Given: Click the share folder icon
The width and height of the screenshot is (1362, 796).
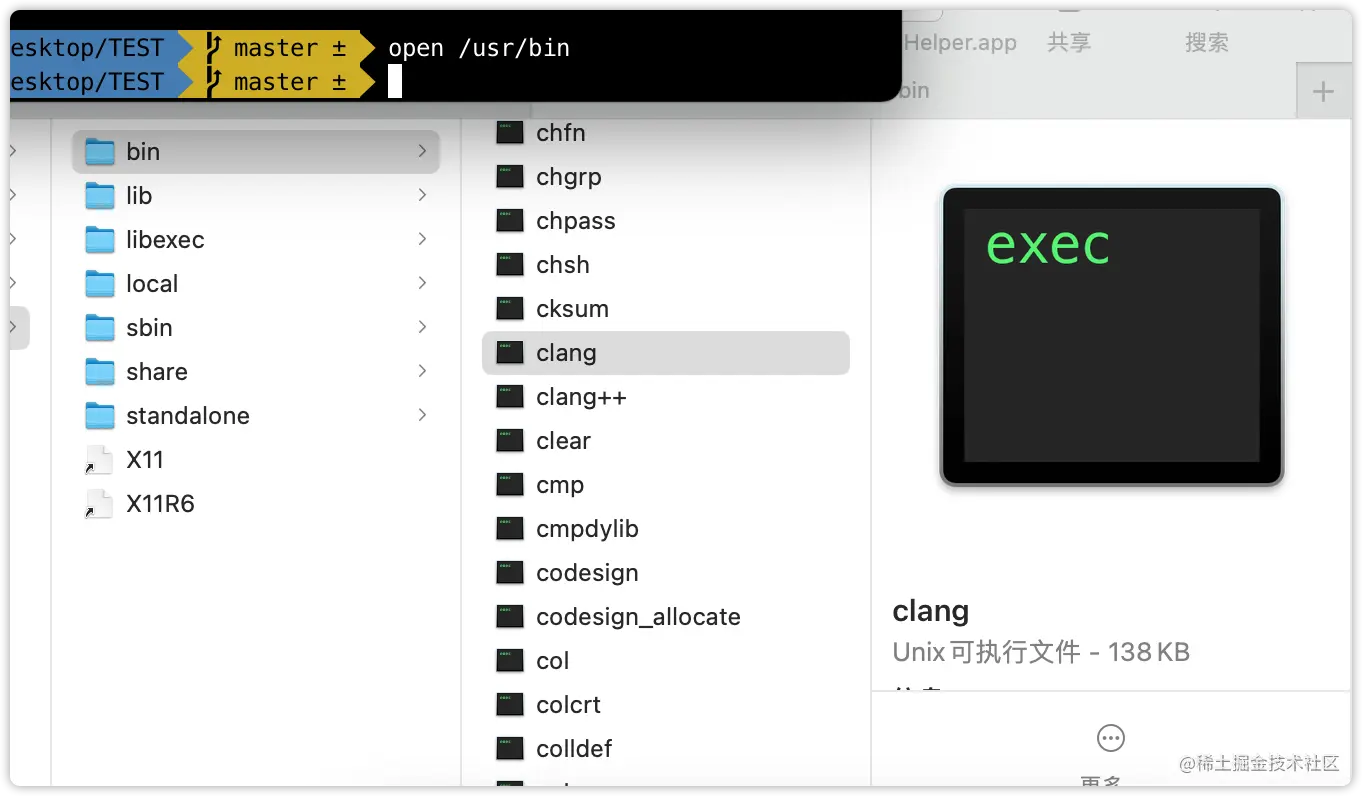Looking at the screenshot, I should (x=100, y=372).
